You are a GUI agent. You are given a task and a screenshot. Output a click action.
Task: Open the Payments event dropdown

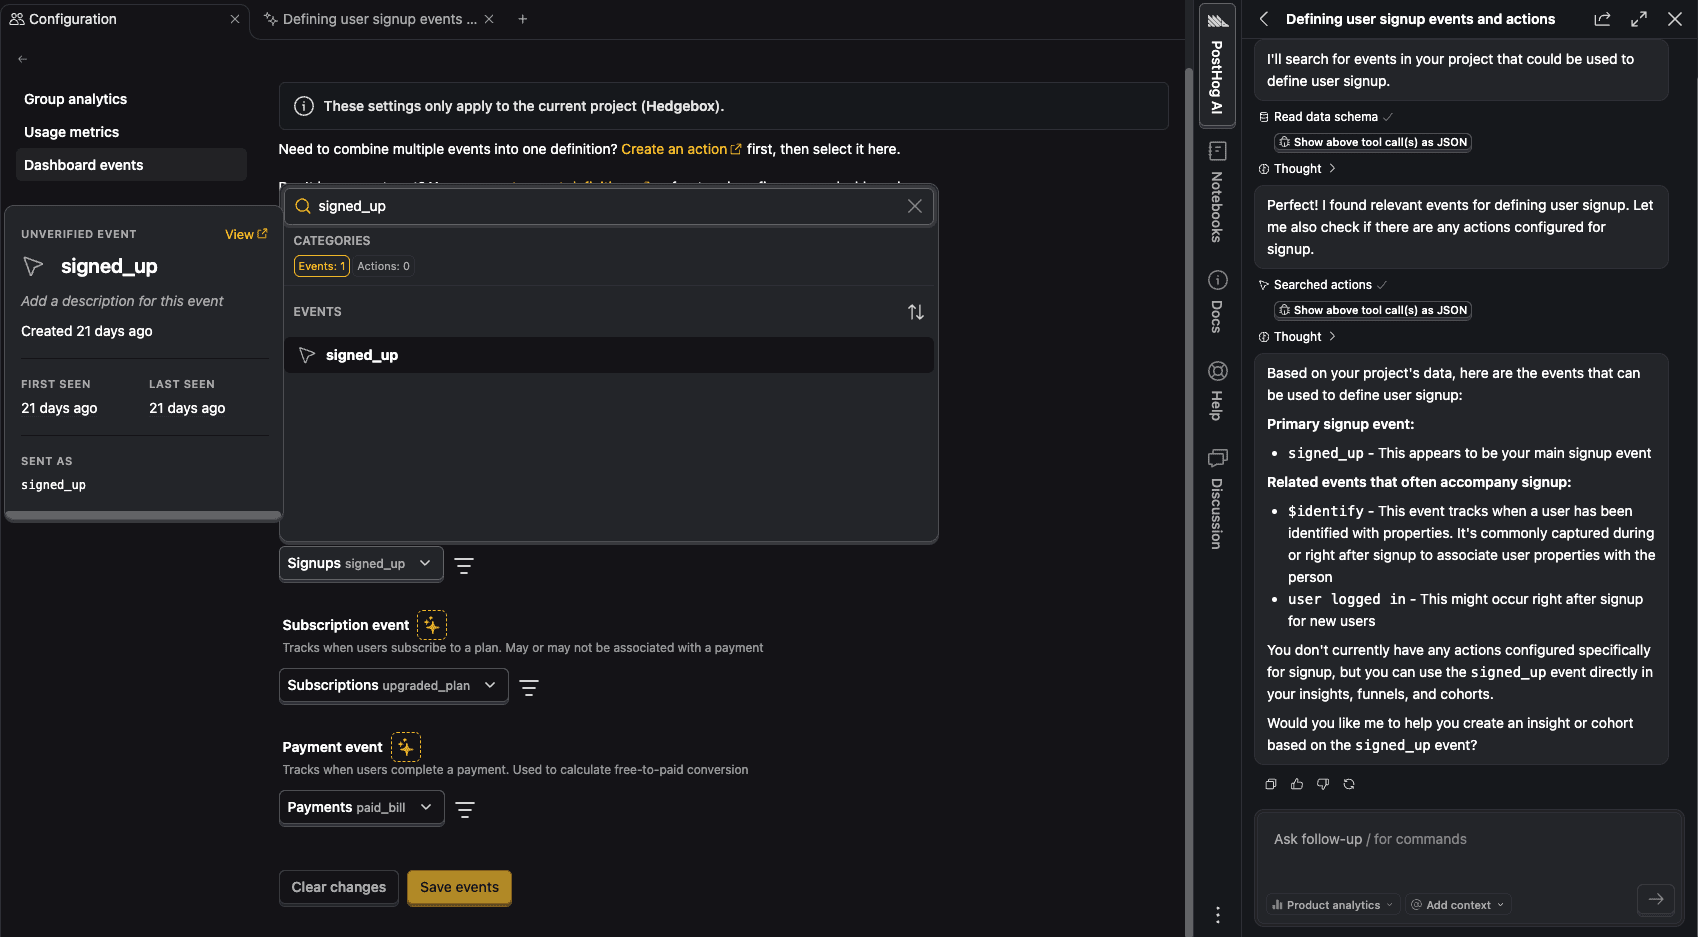[361, 807]
